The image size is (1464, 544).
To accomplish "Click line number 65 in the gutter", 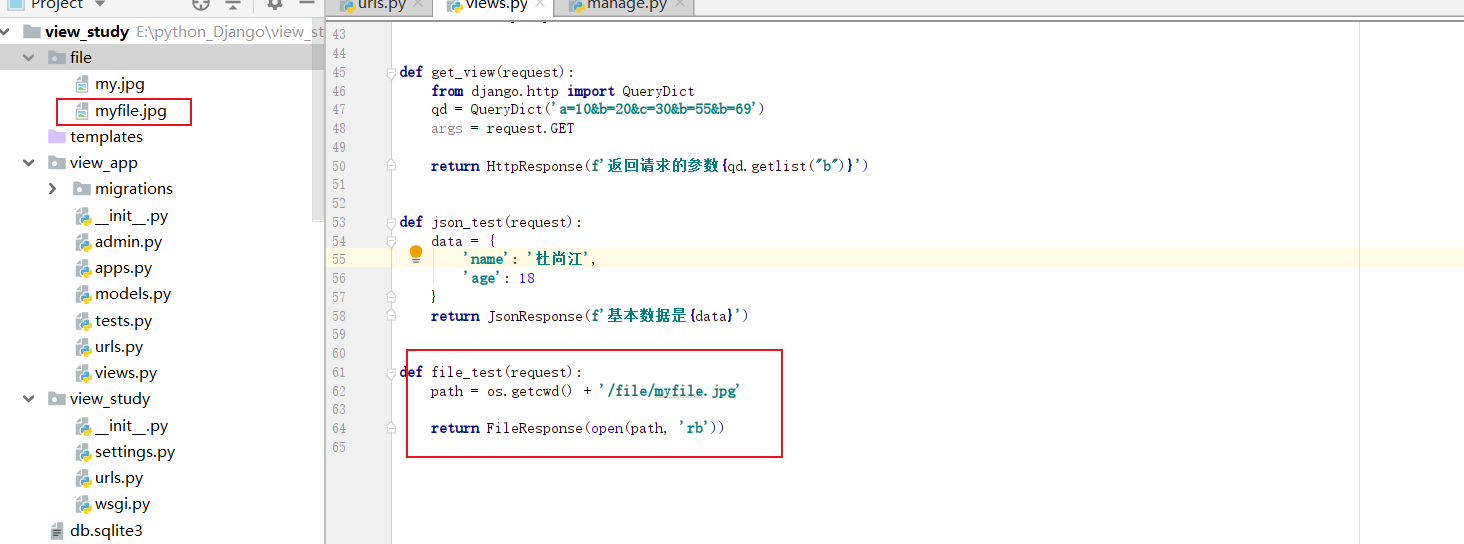I will point(338,447).
